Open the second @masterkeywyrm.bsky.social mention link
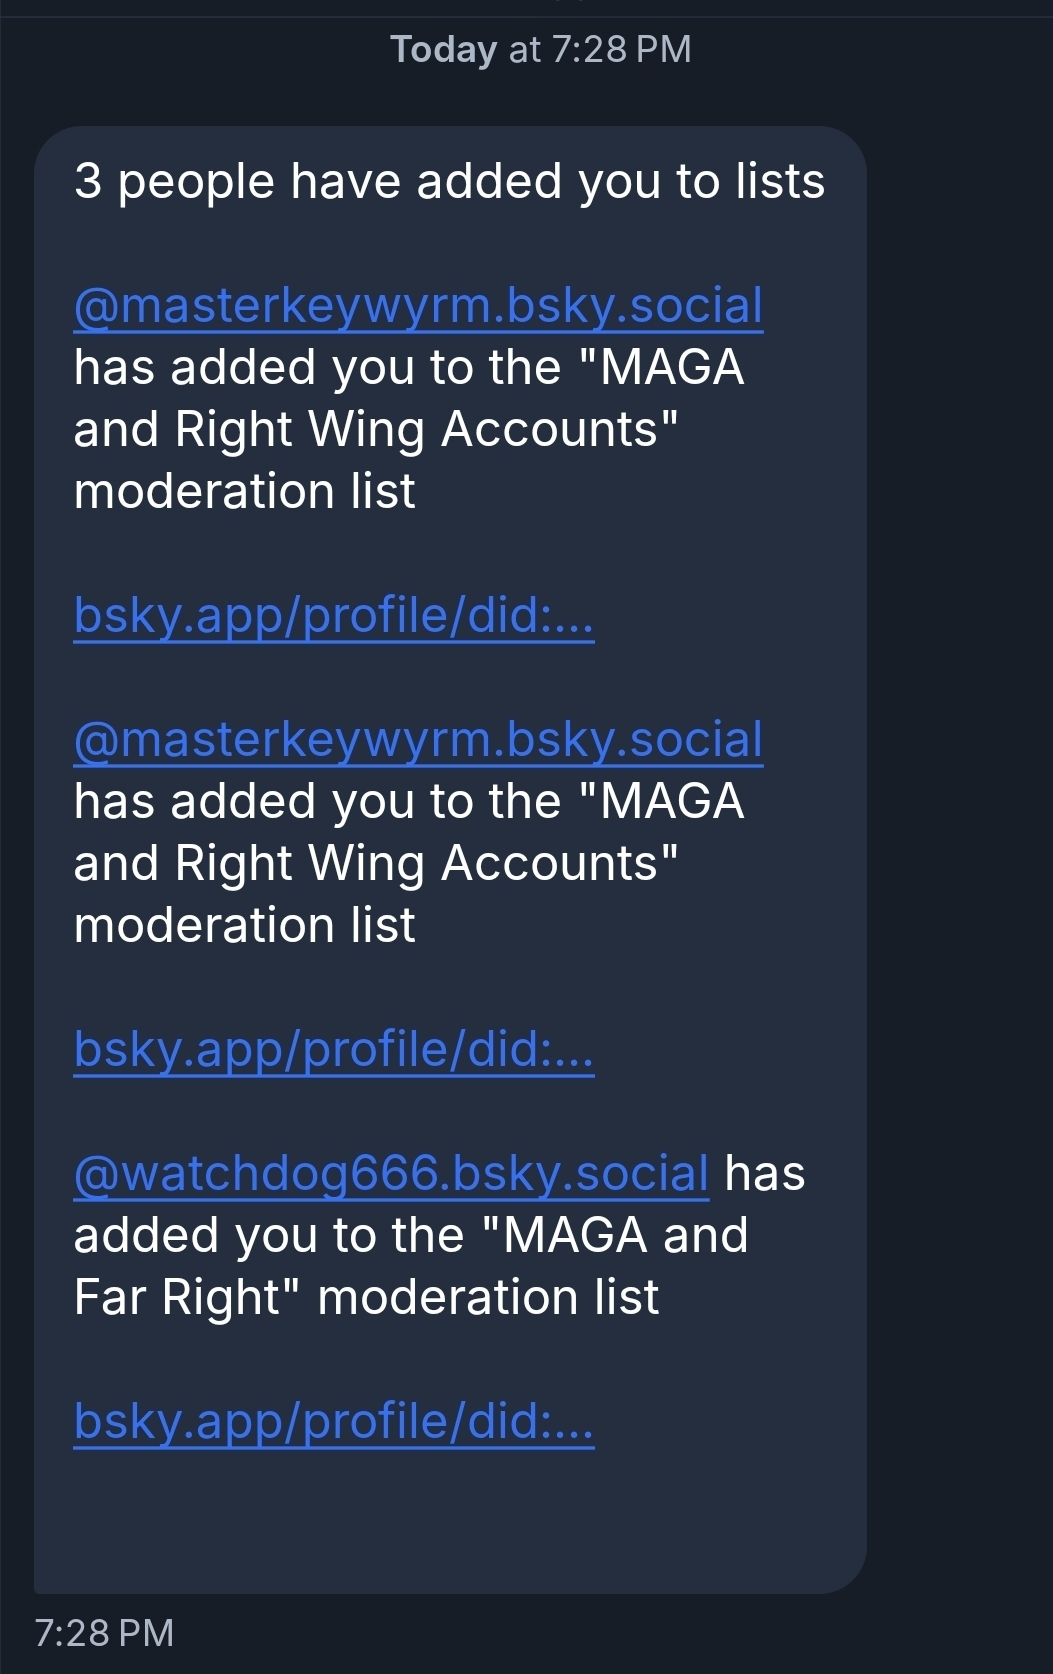The image size is (1053, 1674). (418, 740)
